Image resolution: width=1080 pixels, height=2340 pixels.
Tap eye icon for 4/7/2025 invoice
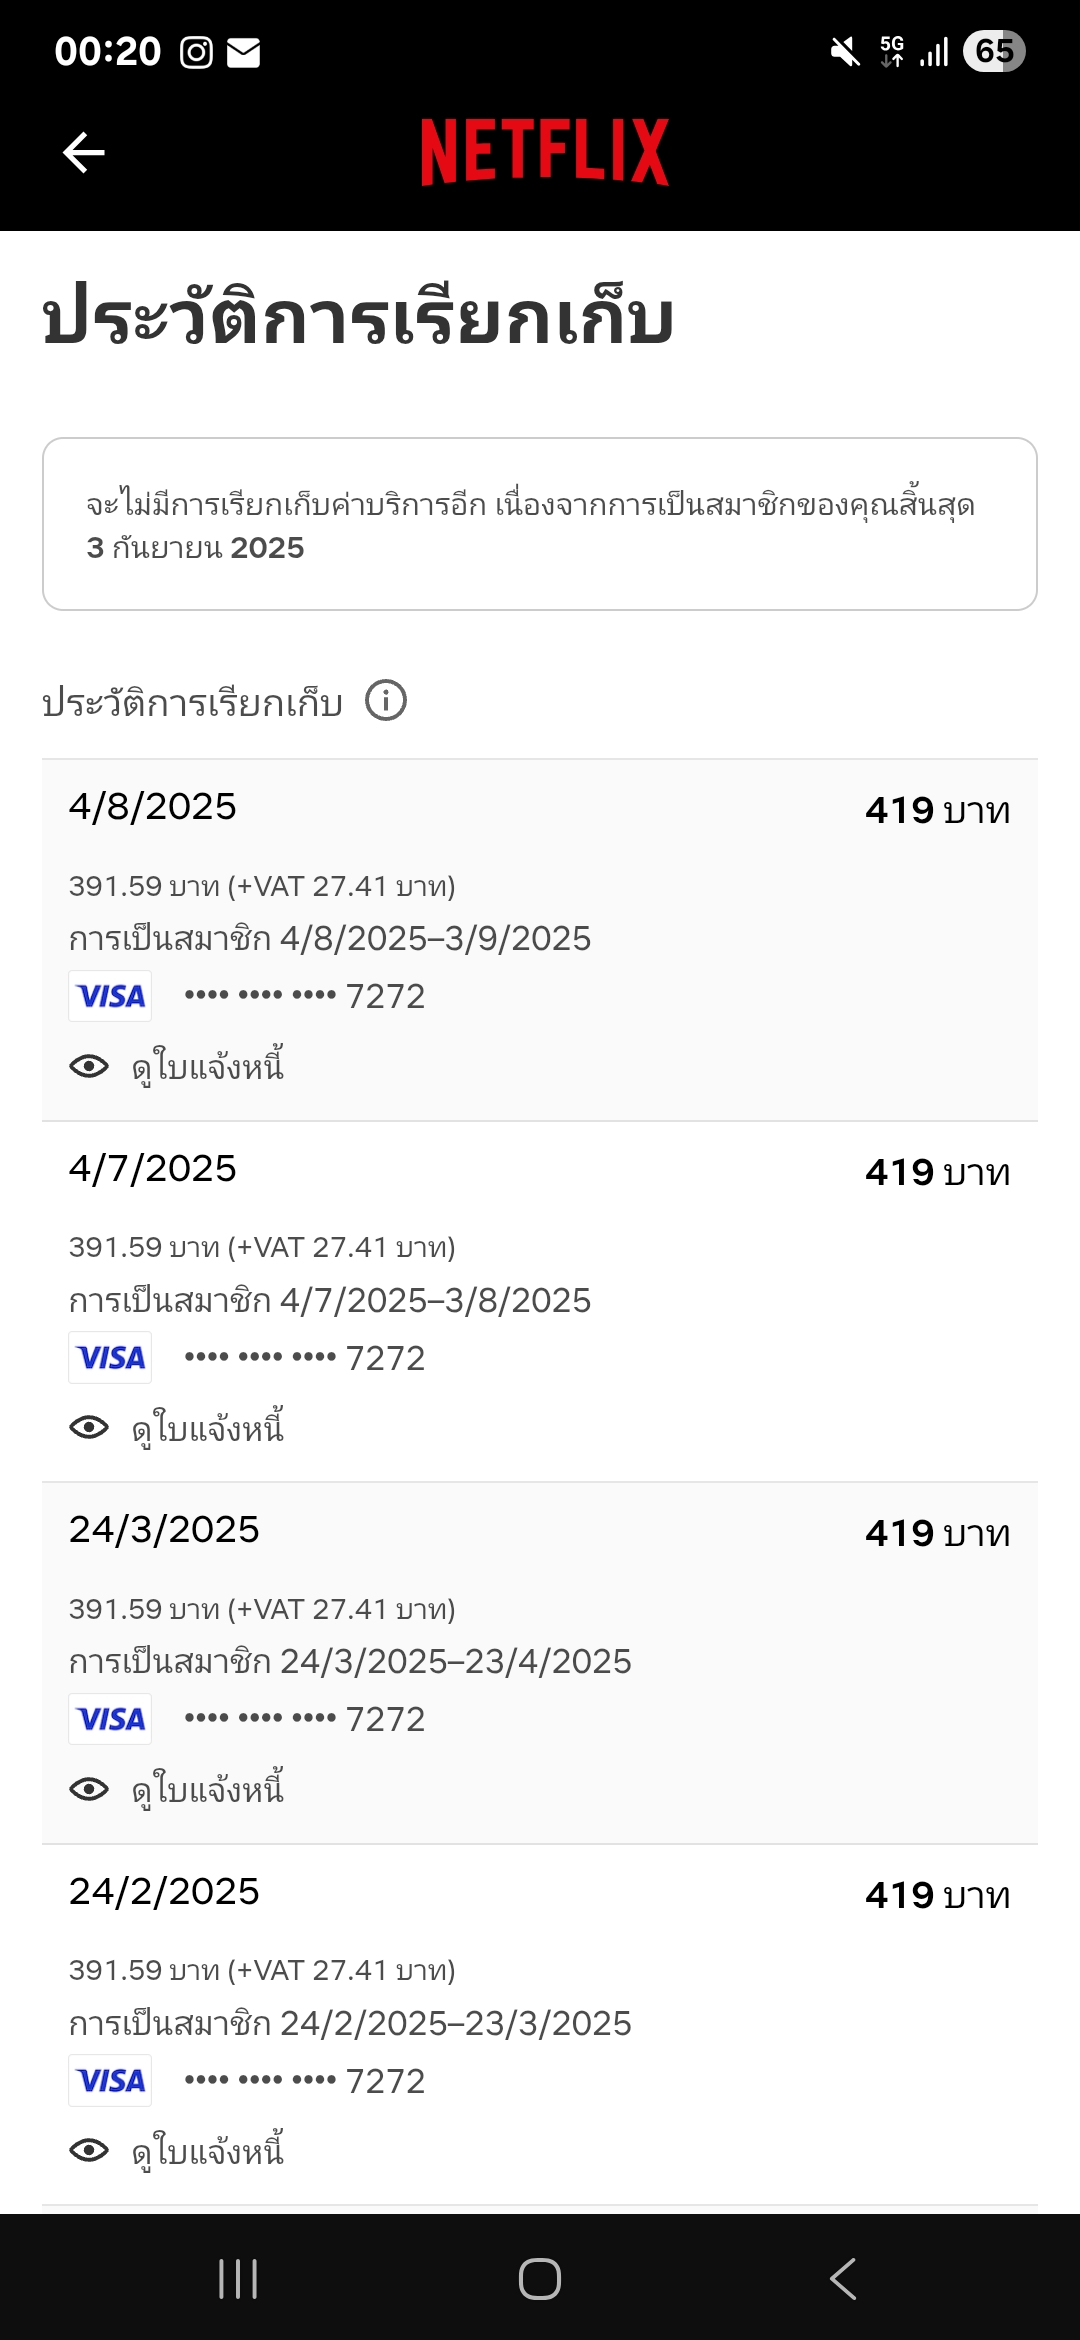(x=89, y=1427)
